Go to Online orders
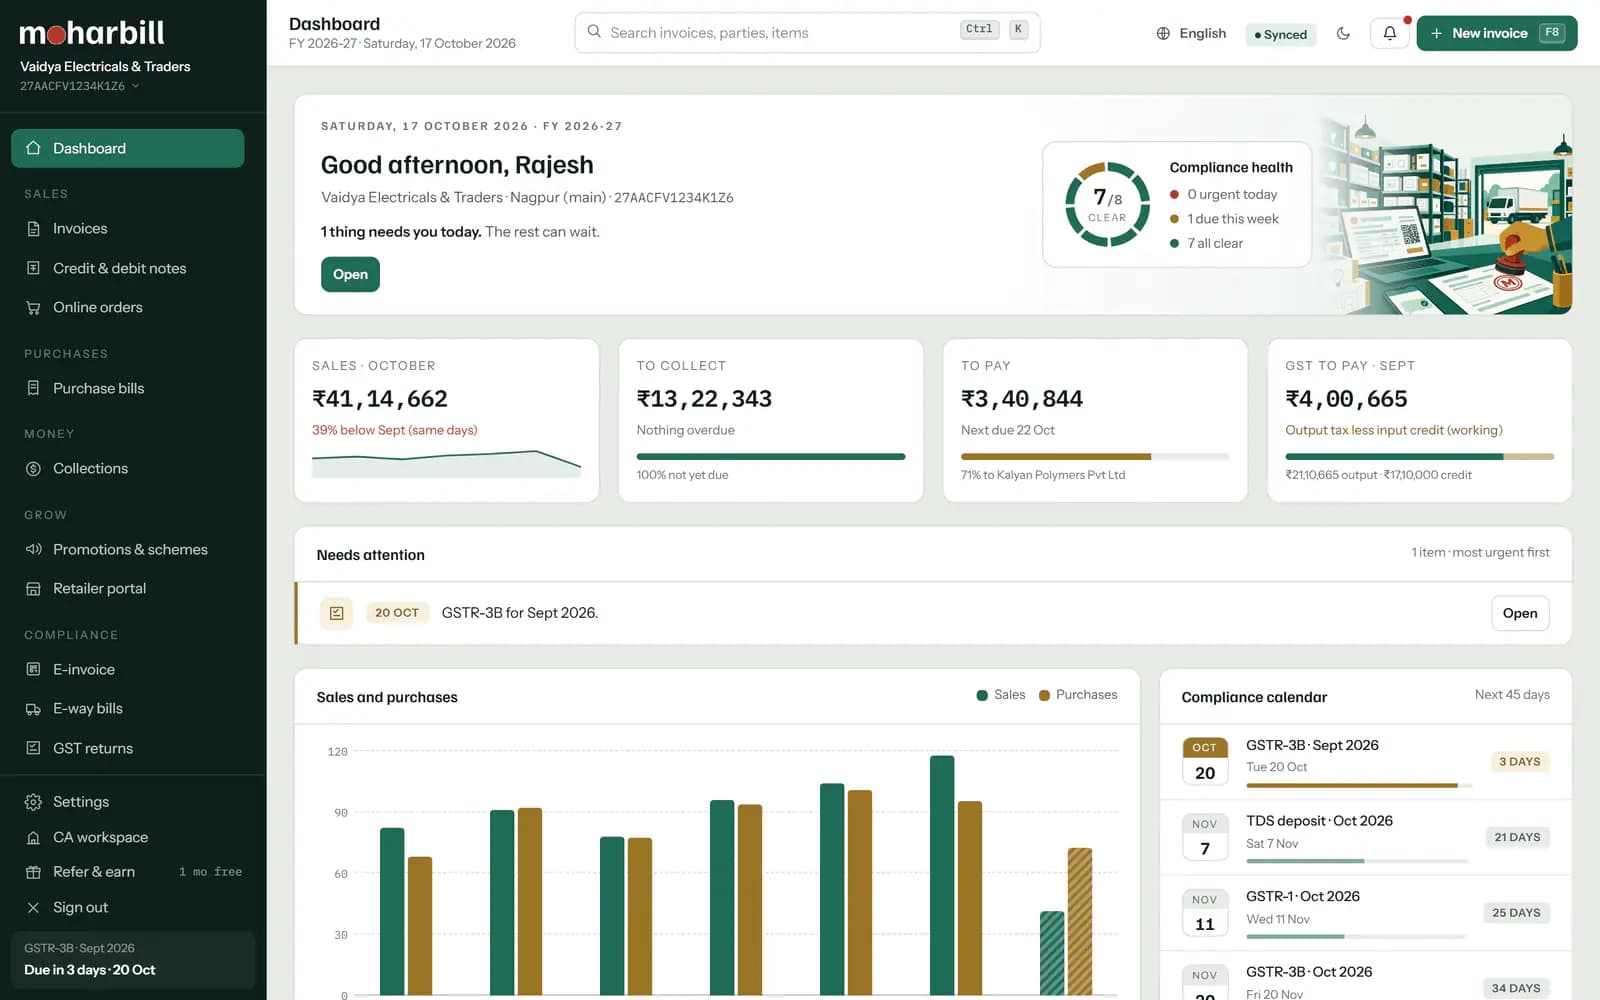 127,307
